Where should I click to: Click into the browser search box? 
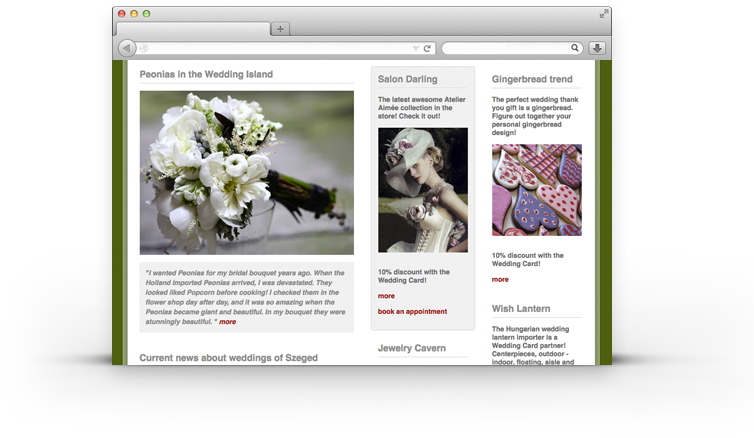[x=505, y=48]
